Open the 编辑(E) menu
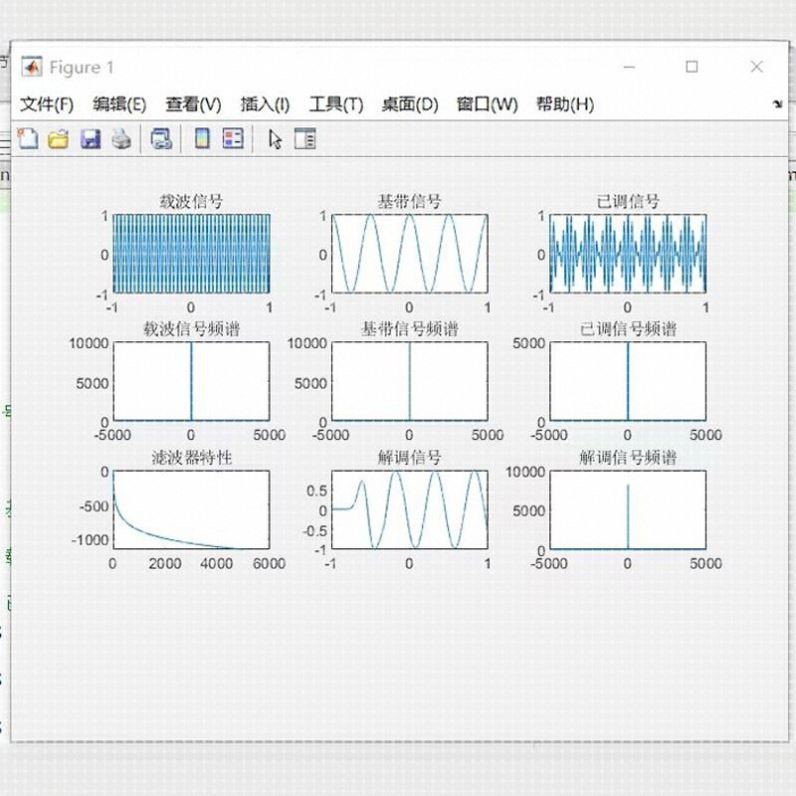This screenshot has width=796, height=796. (x=120, y=105)
